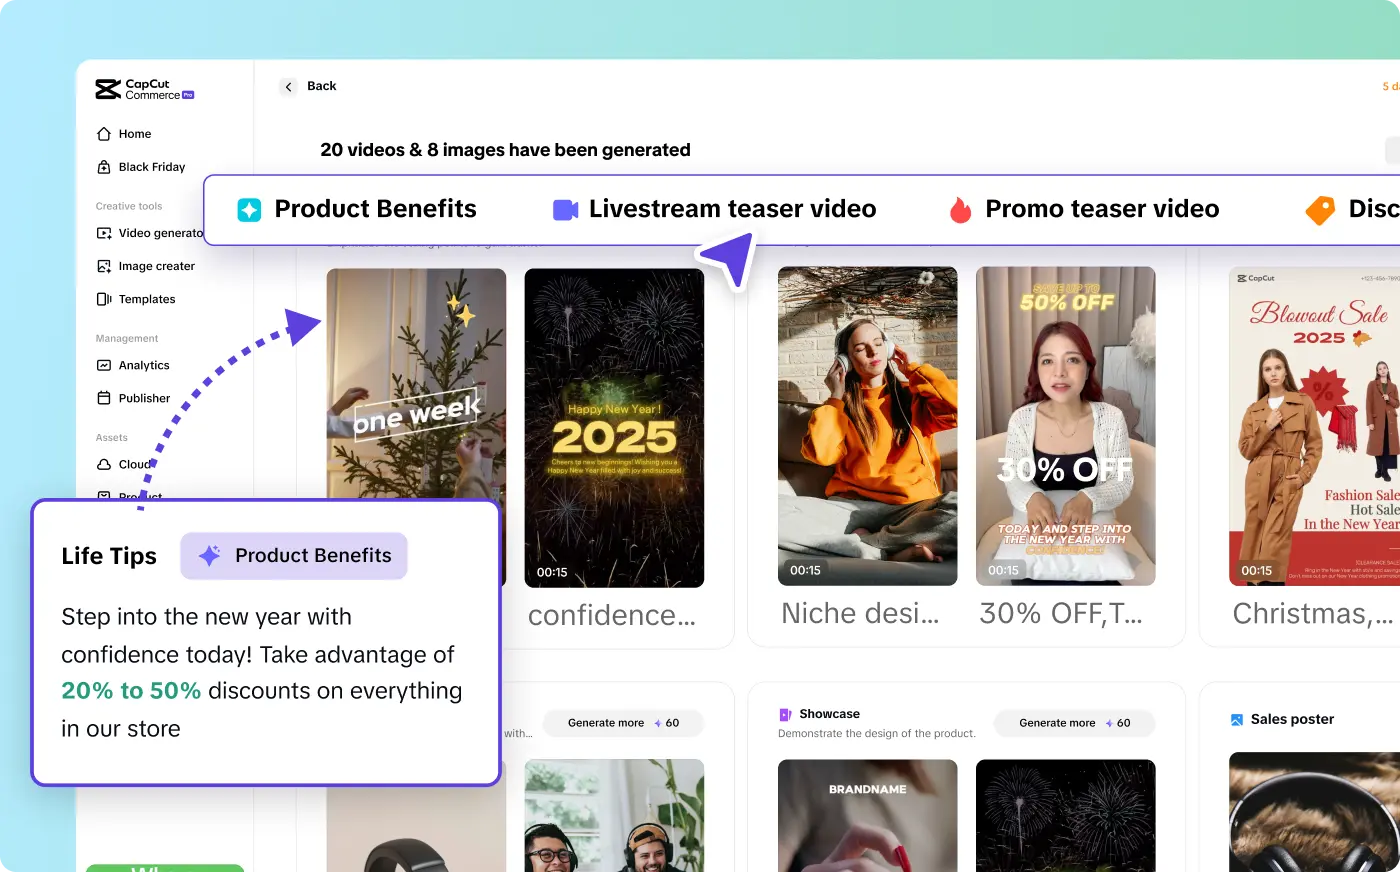
Task: Open the Blowout Sale 2025 poster
Action: click(x=1314, y=425)
